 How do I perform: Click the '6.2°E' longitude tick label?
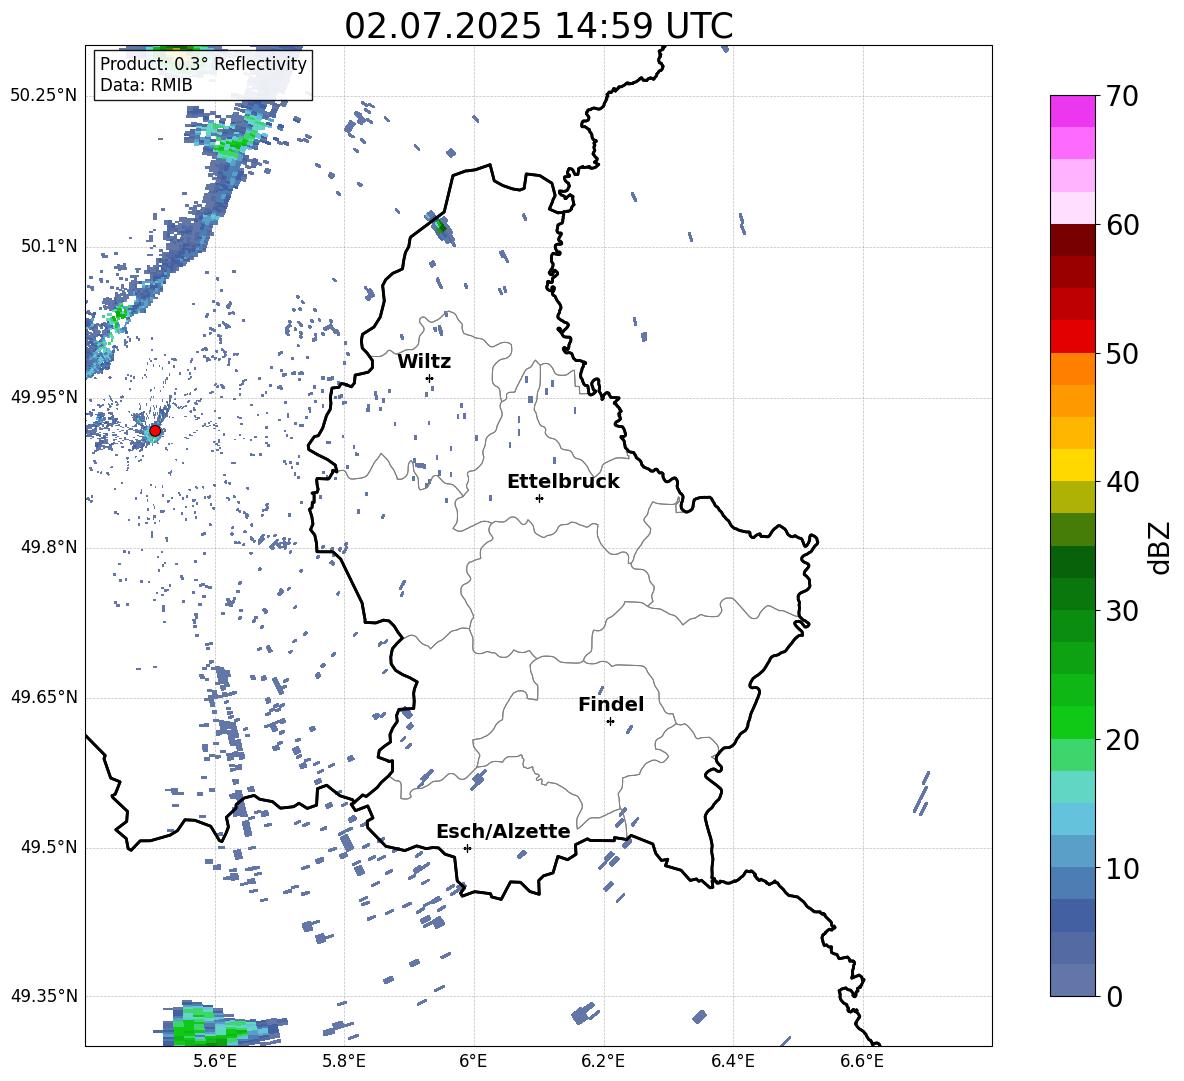tap(603, 1061)
